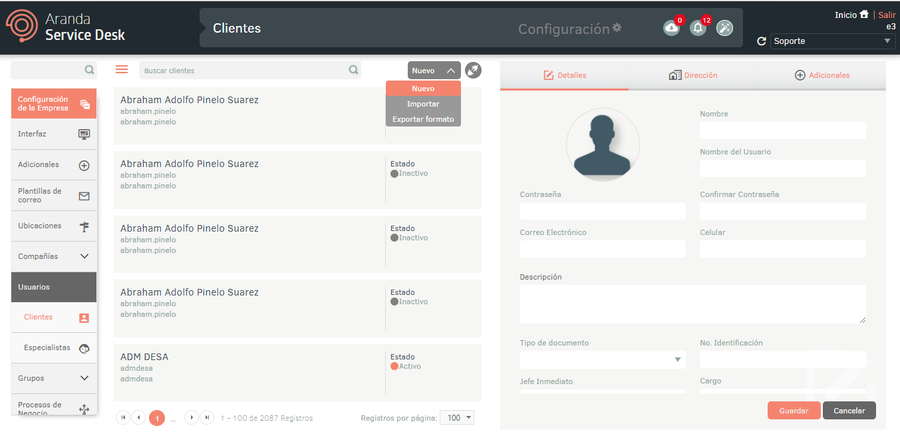This screenshot has width=900, height=432.
Task: Select Importar from the Nuevo menu
Action: (x=423, y=104)
